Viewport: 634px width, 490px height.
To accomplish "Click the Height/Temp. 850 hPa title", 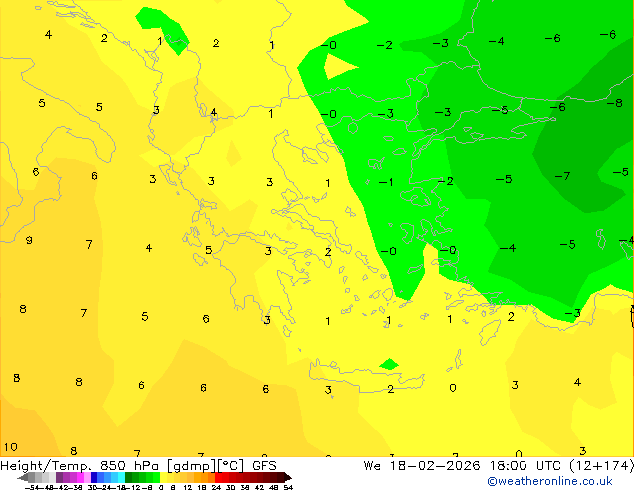I will (81, 466).
